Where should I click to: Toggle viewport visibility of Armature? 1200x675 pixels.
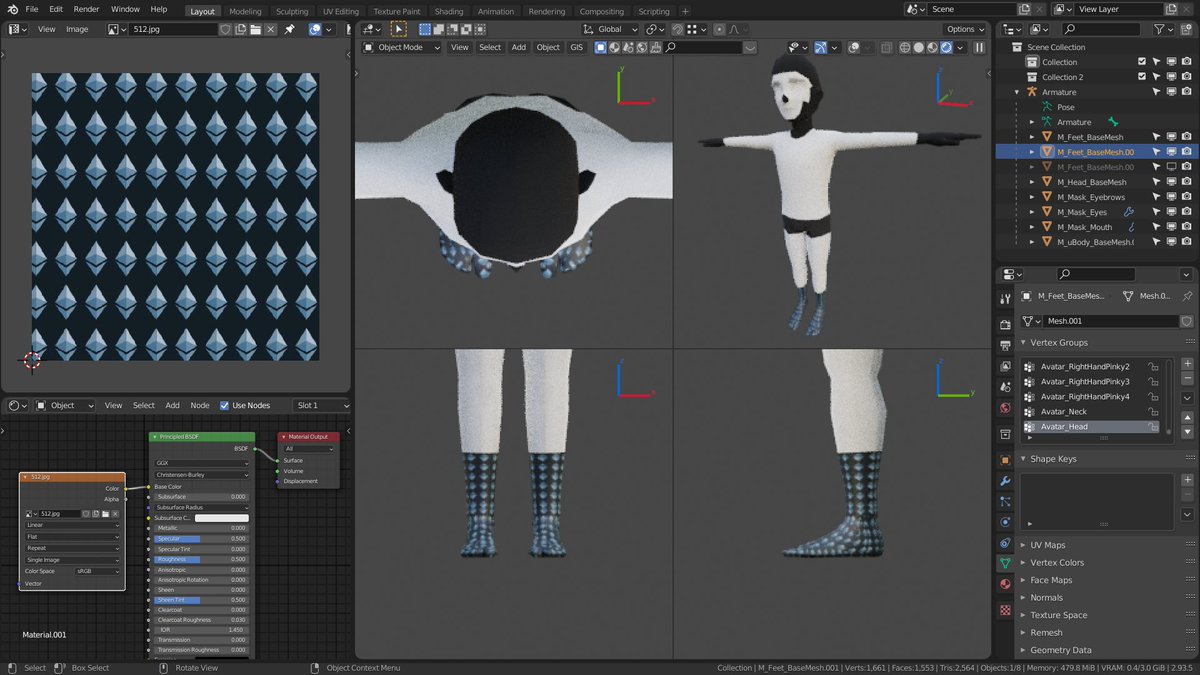coord(1171,92)
